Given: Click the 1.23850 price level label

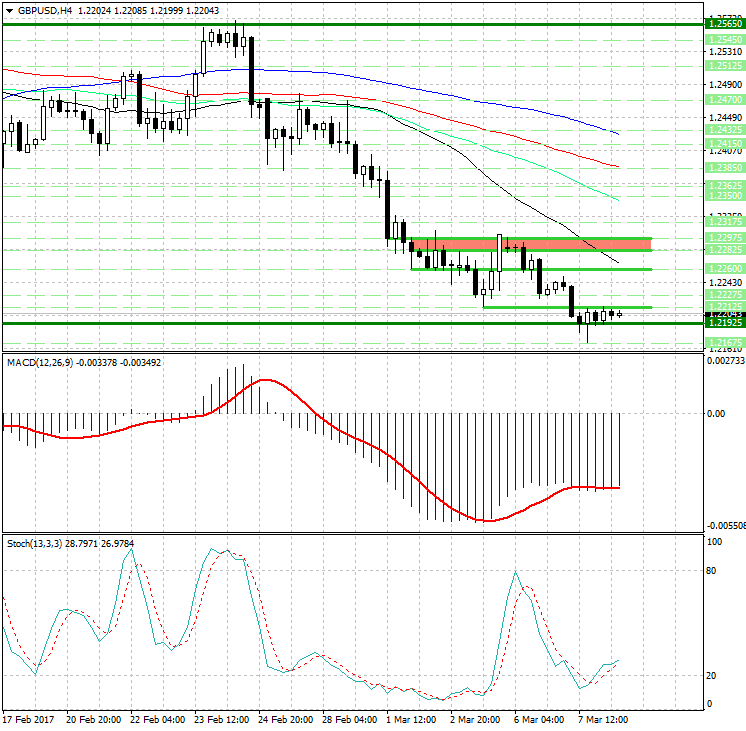Looking at the screenshot, I should coord(723,167).
